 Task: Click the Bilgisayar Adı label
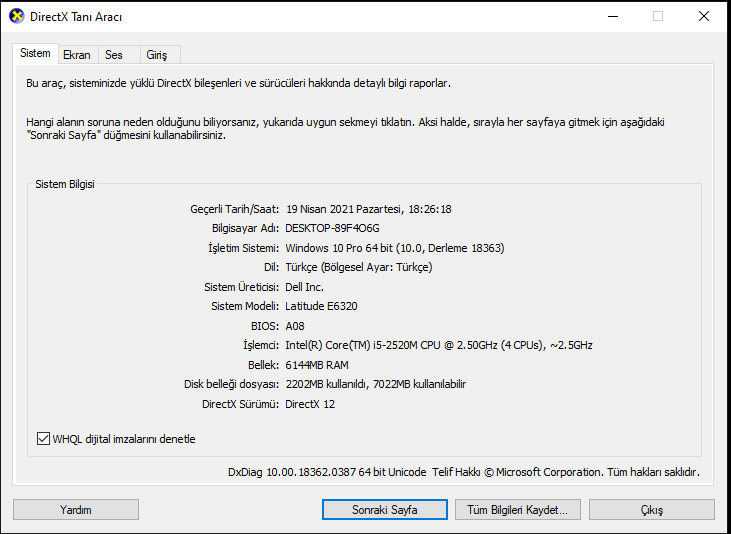245,229
